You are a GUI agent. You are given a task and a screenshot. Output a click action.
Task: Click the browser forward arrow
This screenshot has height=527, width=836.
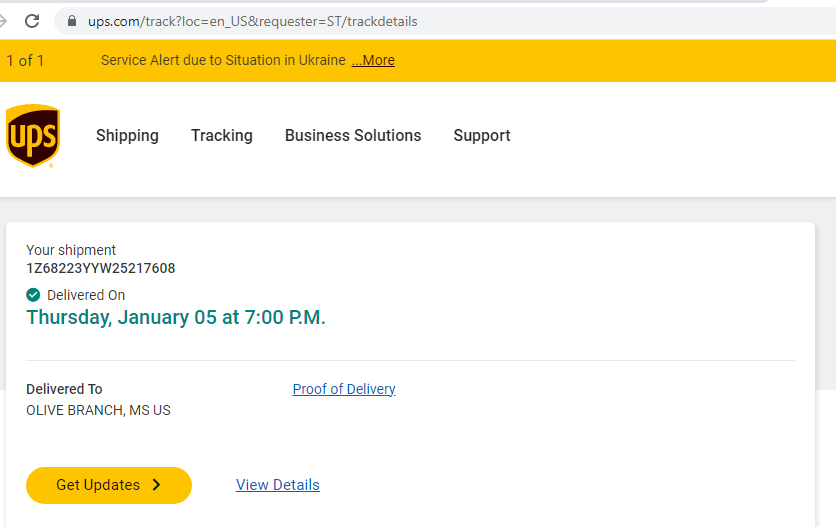click(x=3, y=21)
